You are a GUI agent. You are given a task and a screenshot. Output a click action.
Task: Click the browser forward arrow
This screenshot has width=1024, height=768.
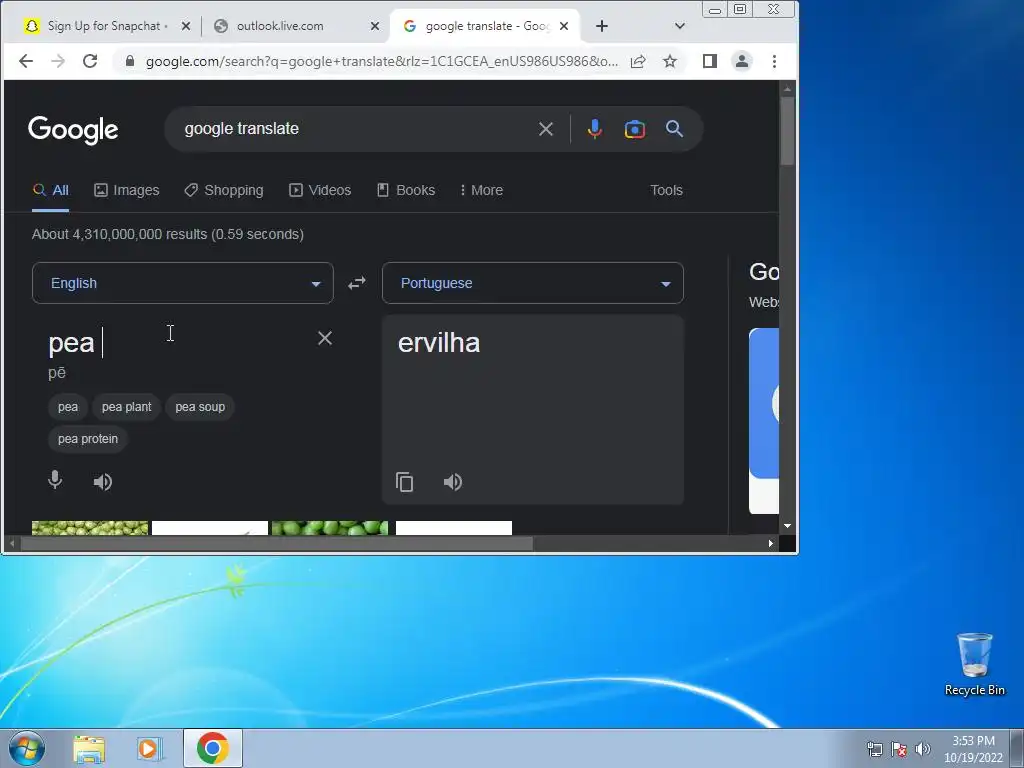coord(58,61)
